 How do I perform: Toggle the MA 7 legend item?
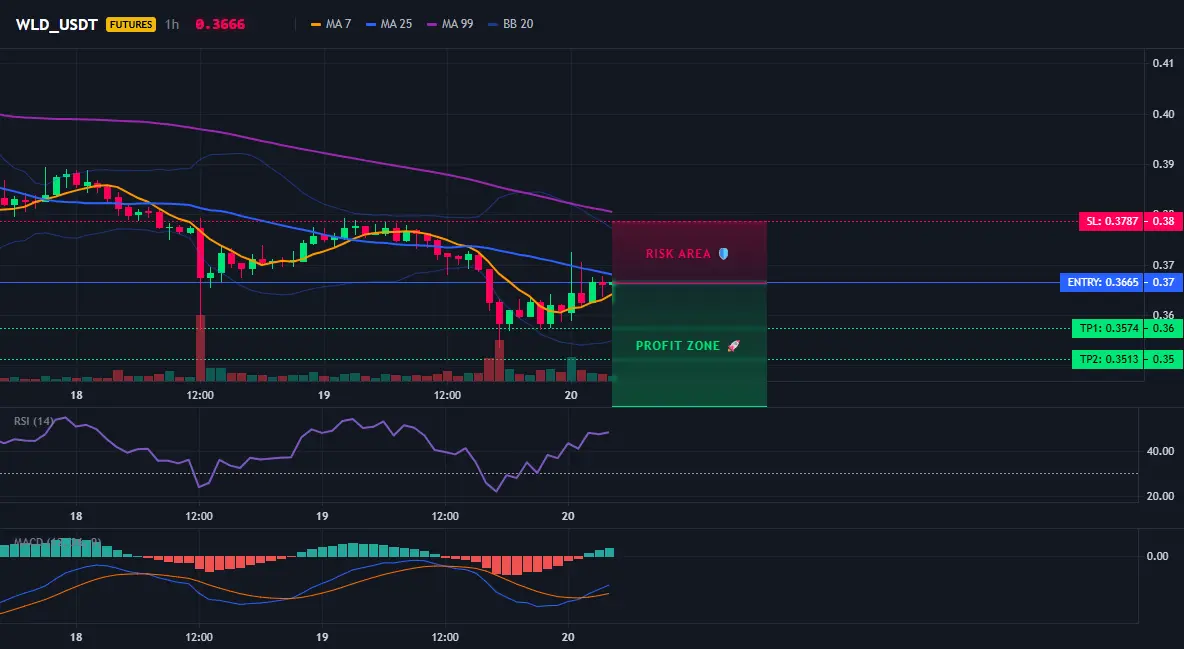coord(331,24)
